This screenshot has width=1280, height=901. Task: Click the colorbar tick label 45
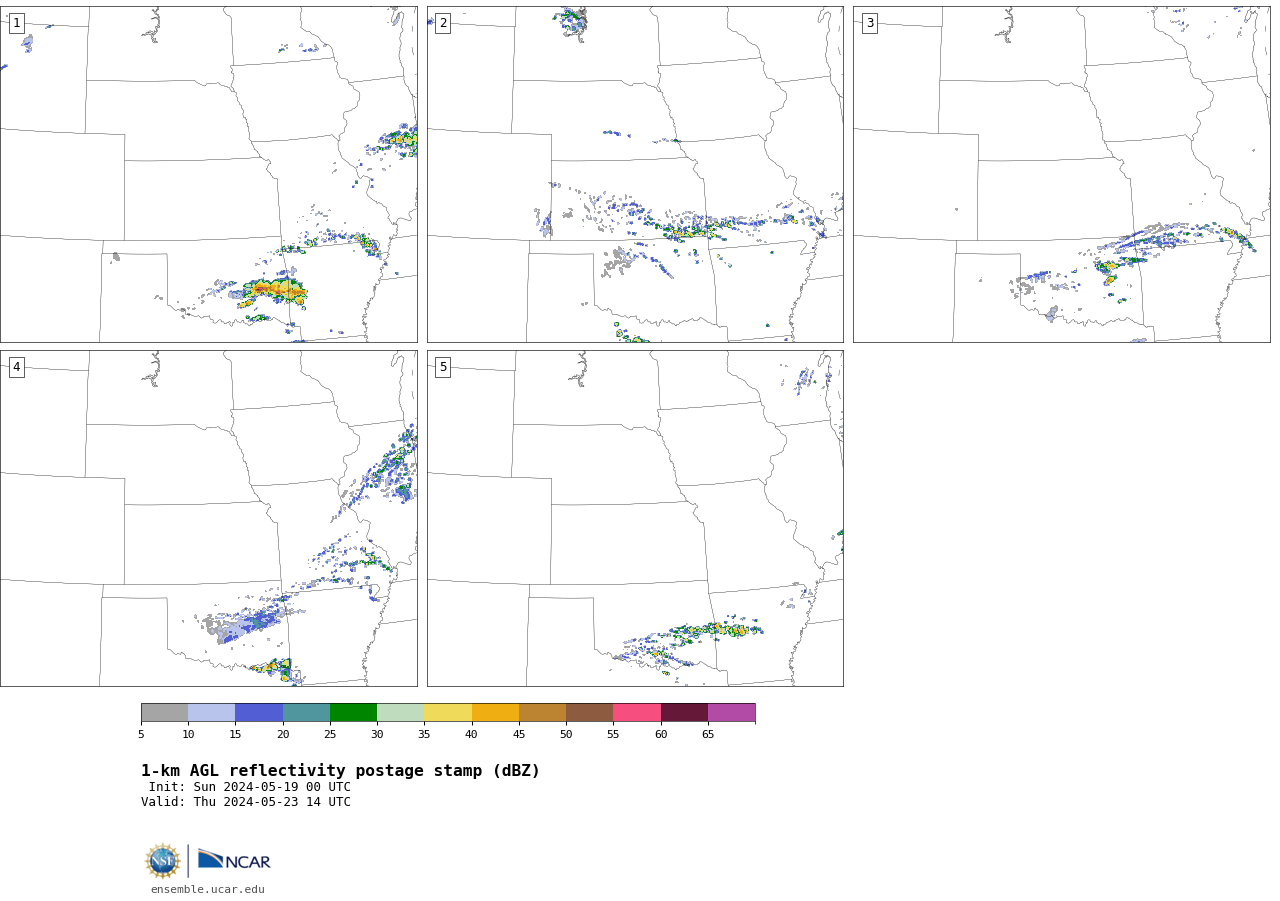pyautogui.click(x=519, y=735)
